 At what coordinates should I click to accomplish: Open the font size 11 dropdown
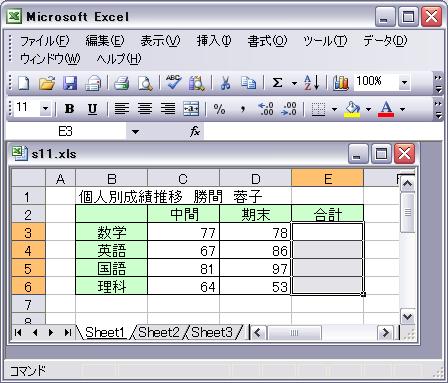click(46, 109)
